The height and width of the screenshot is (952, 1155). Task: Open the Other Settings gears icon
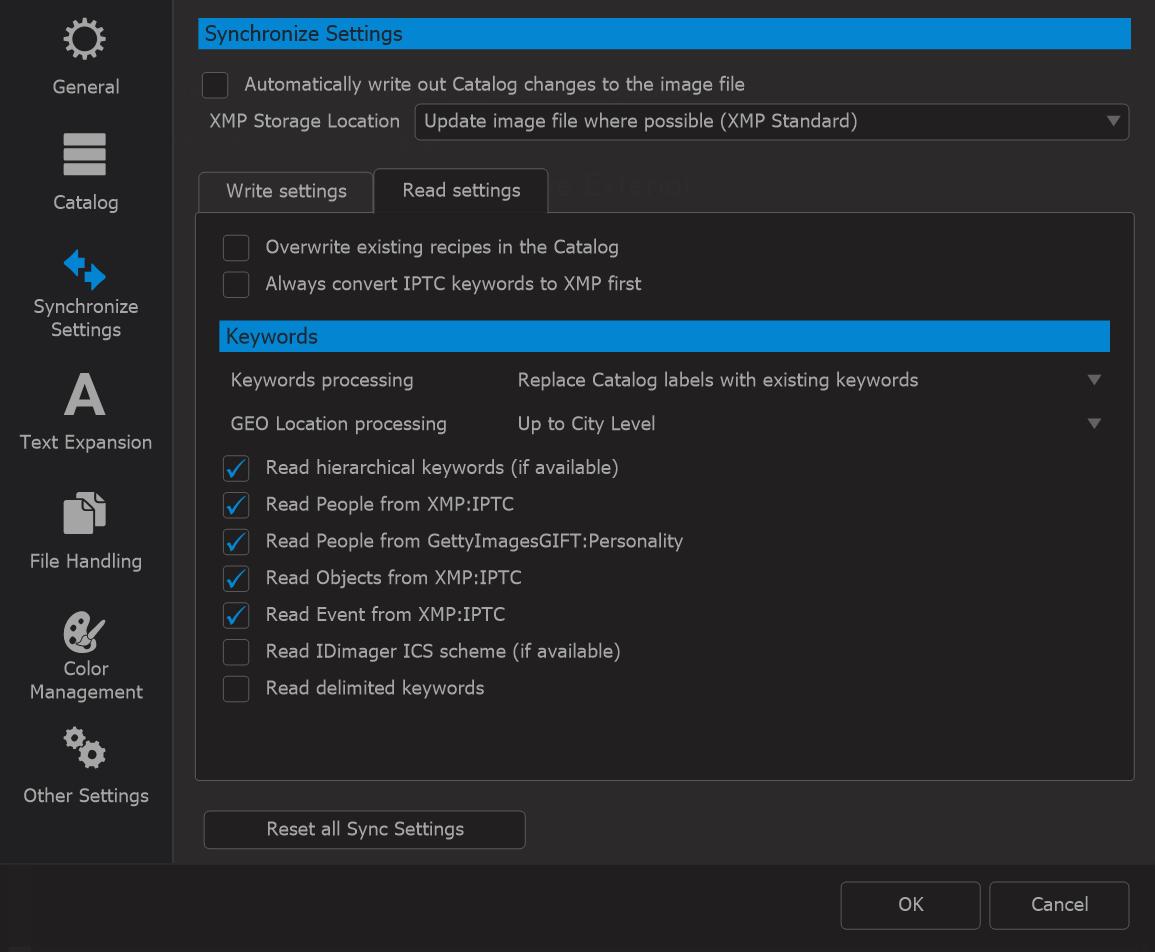pyautogui.click(x=85, y=748)
